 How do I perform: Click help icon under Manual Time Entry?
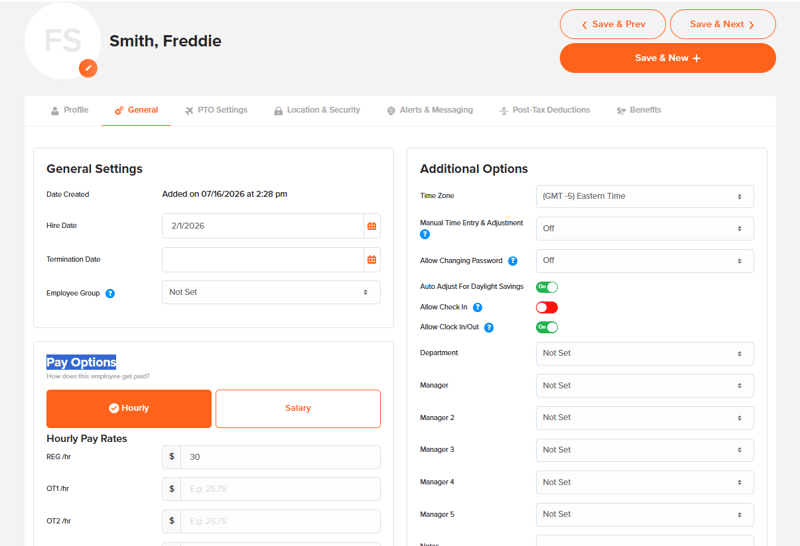click(425, 234)
